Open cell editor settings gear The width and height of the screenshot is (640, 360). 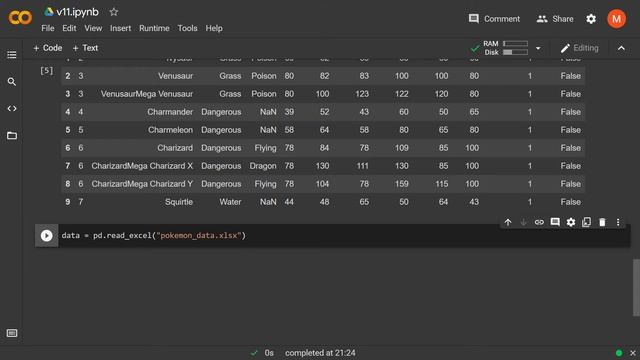point(571,222)
